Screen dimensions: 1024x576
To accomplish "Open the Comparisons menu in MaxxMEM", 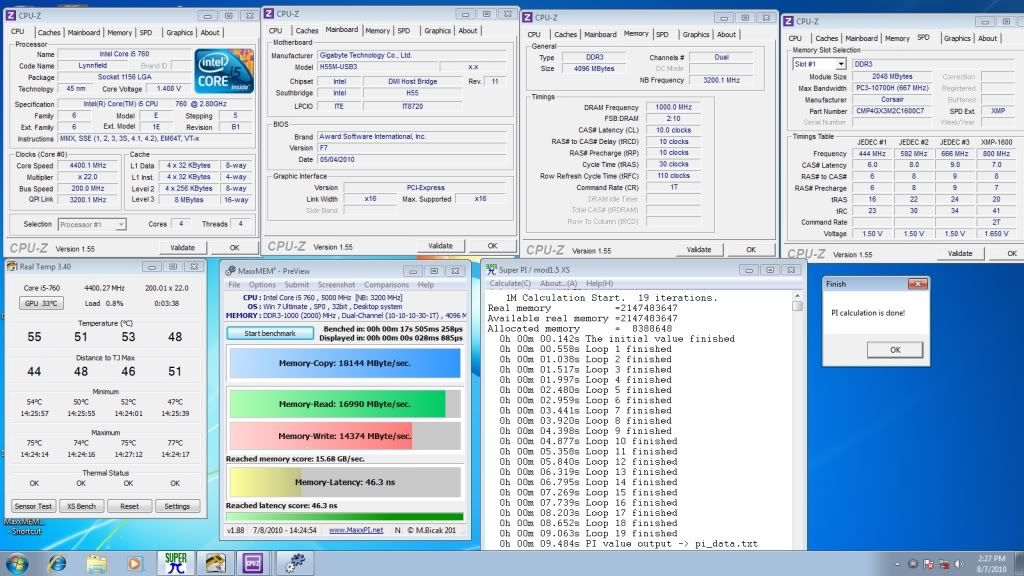I will click(386, 285).
